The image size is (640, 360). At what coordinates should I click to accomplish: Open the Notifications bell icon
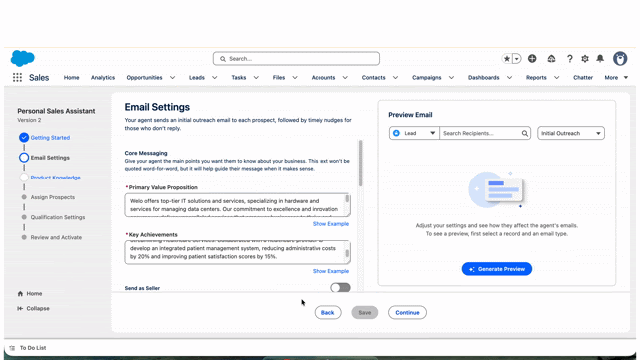[600, 59]
